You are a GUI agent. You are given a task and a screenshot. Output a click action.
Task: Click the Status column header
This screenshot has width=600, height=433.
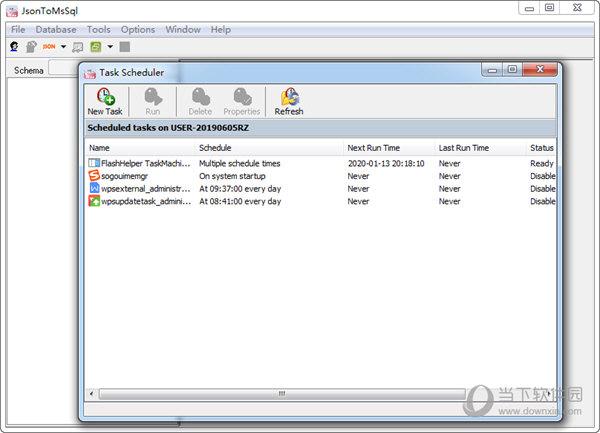541,148
